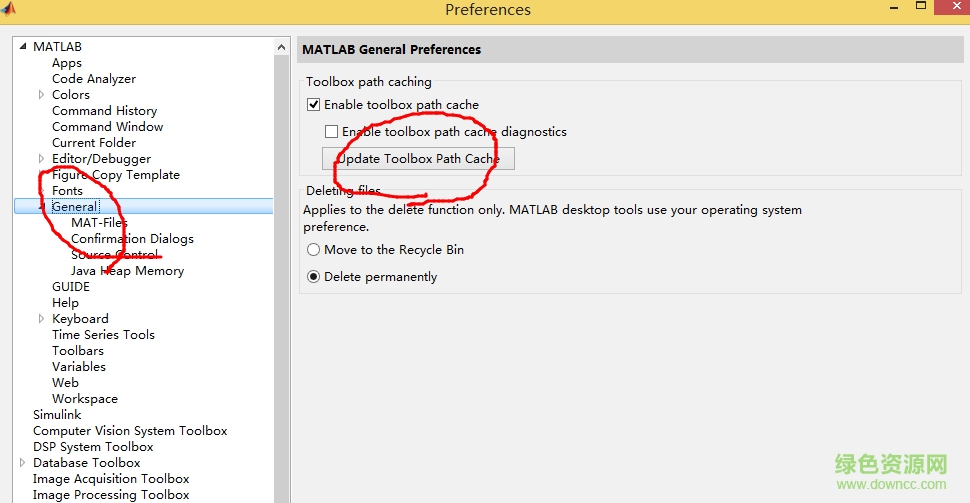Open MAT-Files preferences
Screen dimensions: 970x503
(100, 223)
